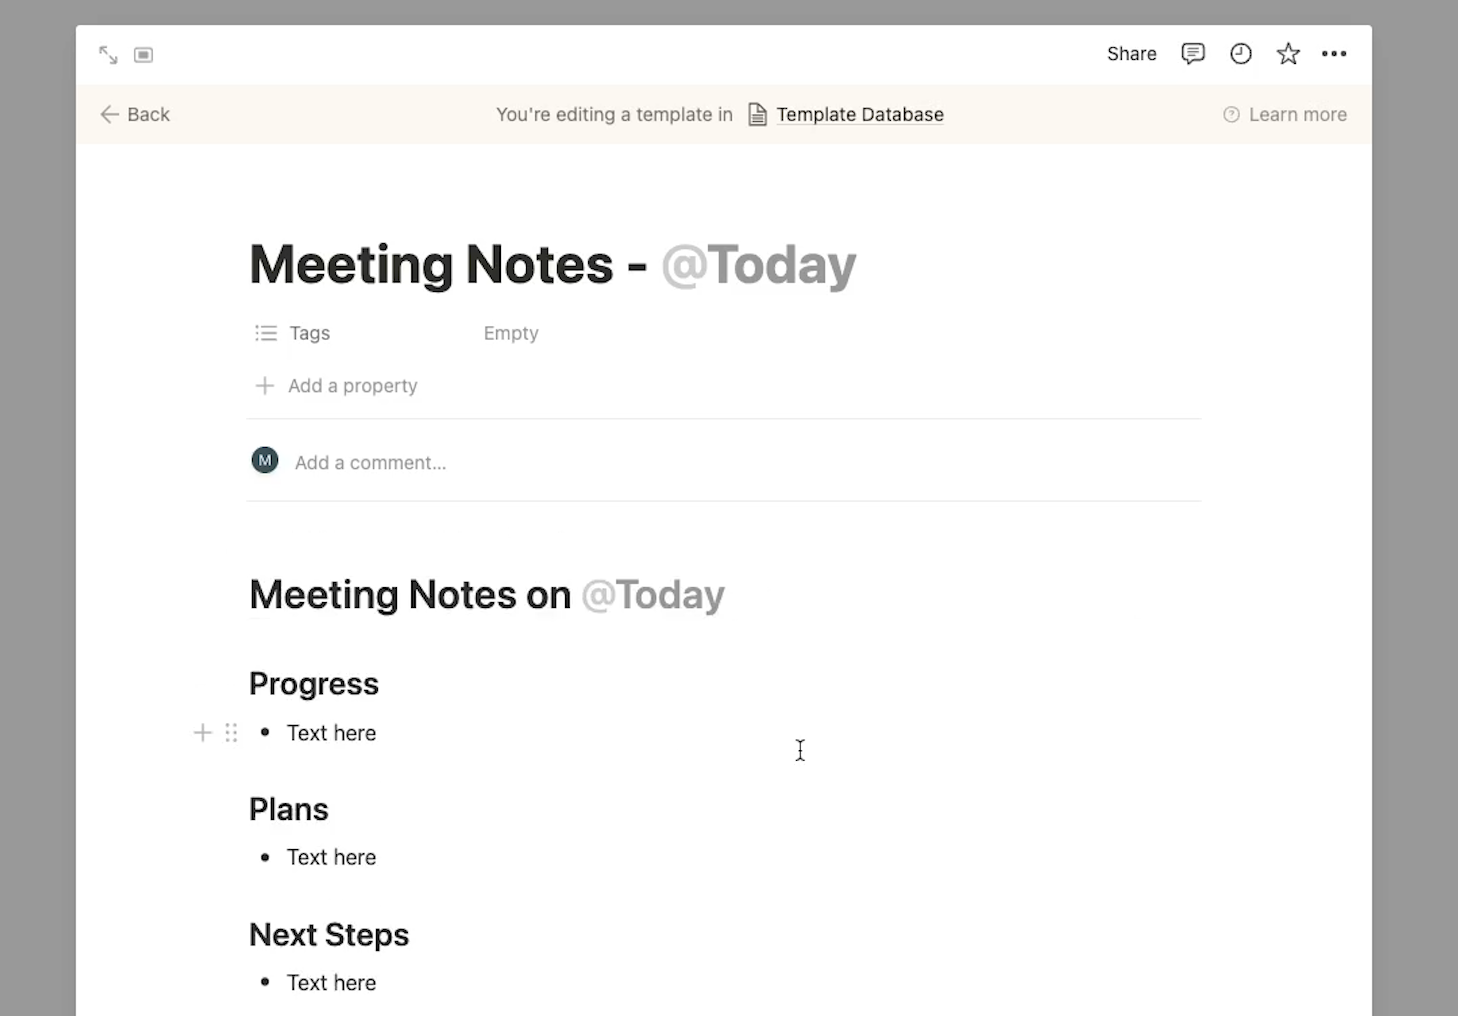Click the Tags property list icon
The height and width of the screenshot is (1016, 1458).
pyautogui.click(x=266, y=333)
